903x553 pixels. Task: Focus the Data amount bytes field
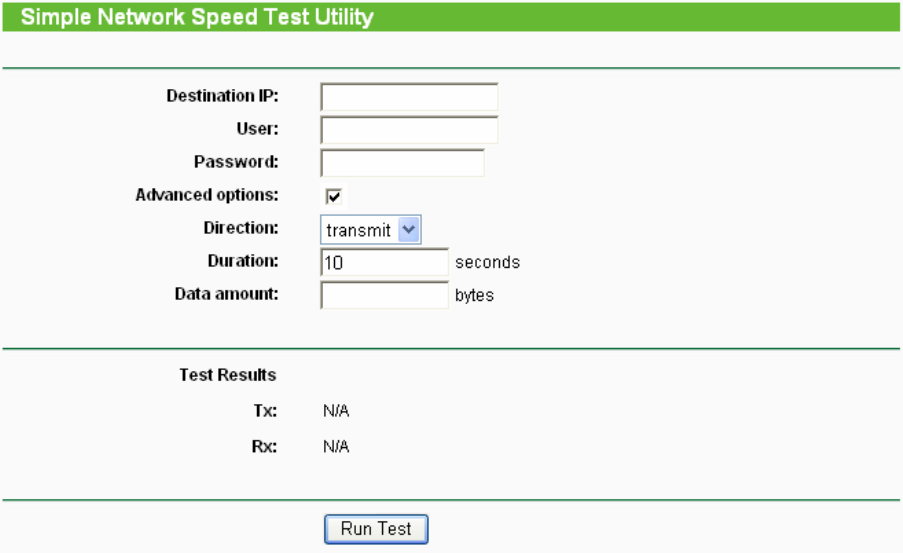click(x=384, y=295)
